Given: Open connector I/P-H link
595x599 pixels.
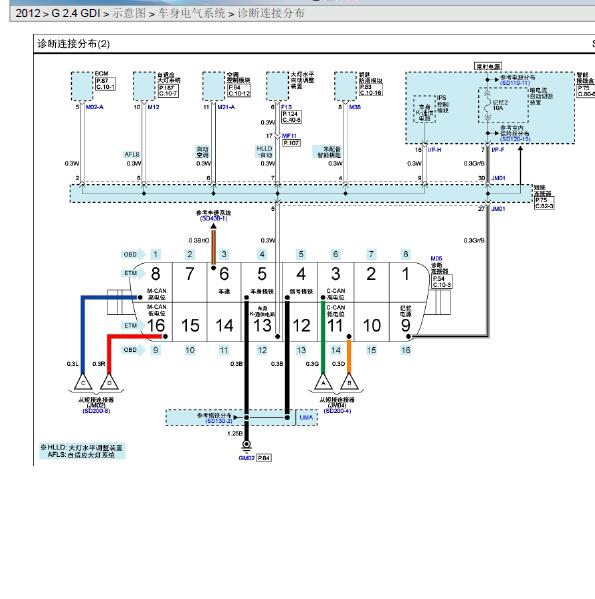Looking at the screenshot, I should click(x=434, y=150).
